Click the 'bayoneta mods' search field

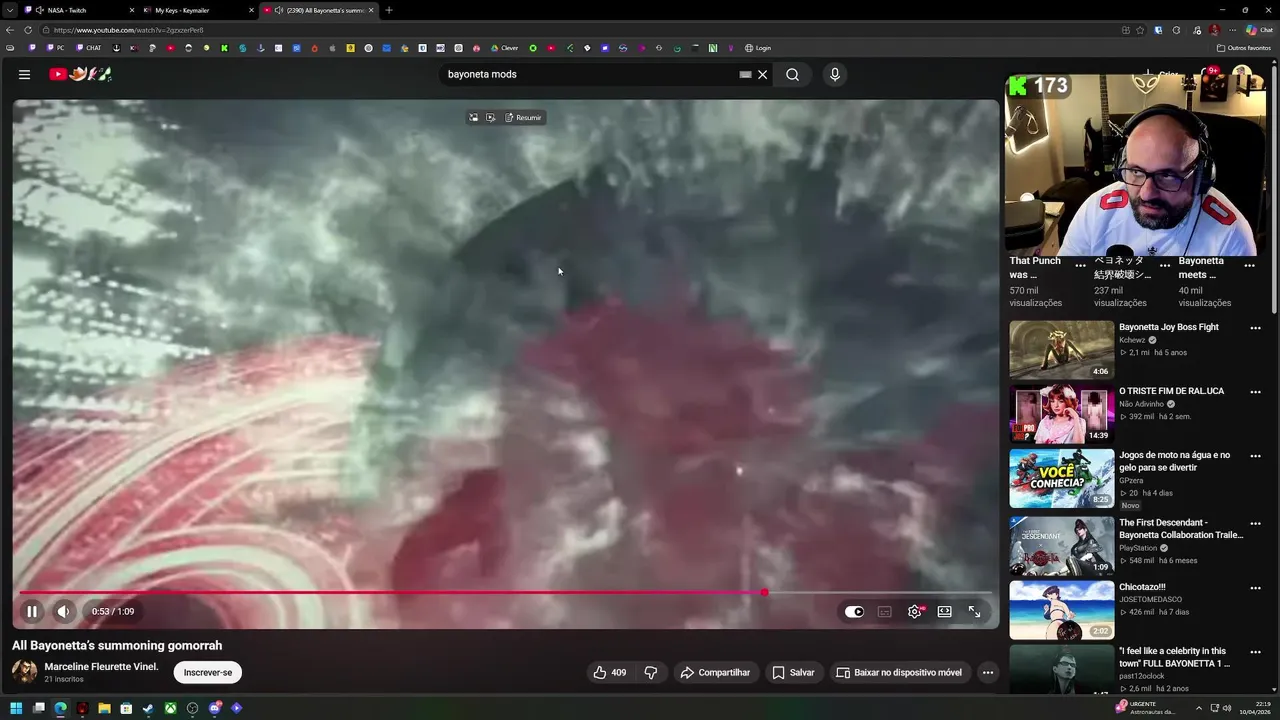point(590,74)
